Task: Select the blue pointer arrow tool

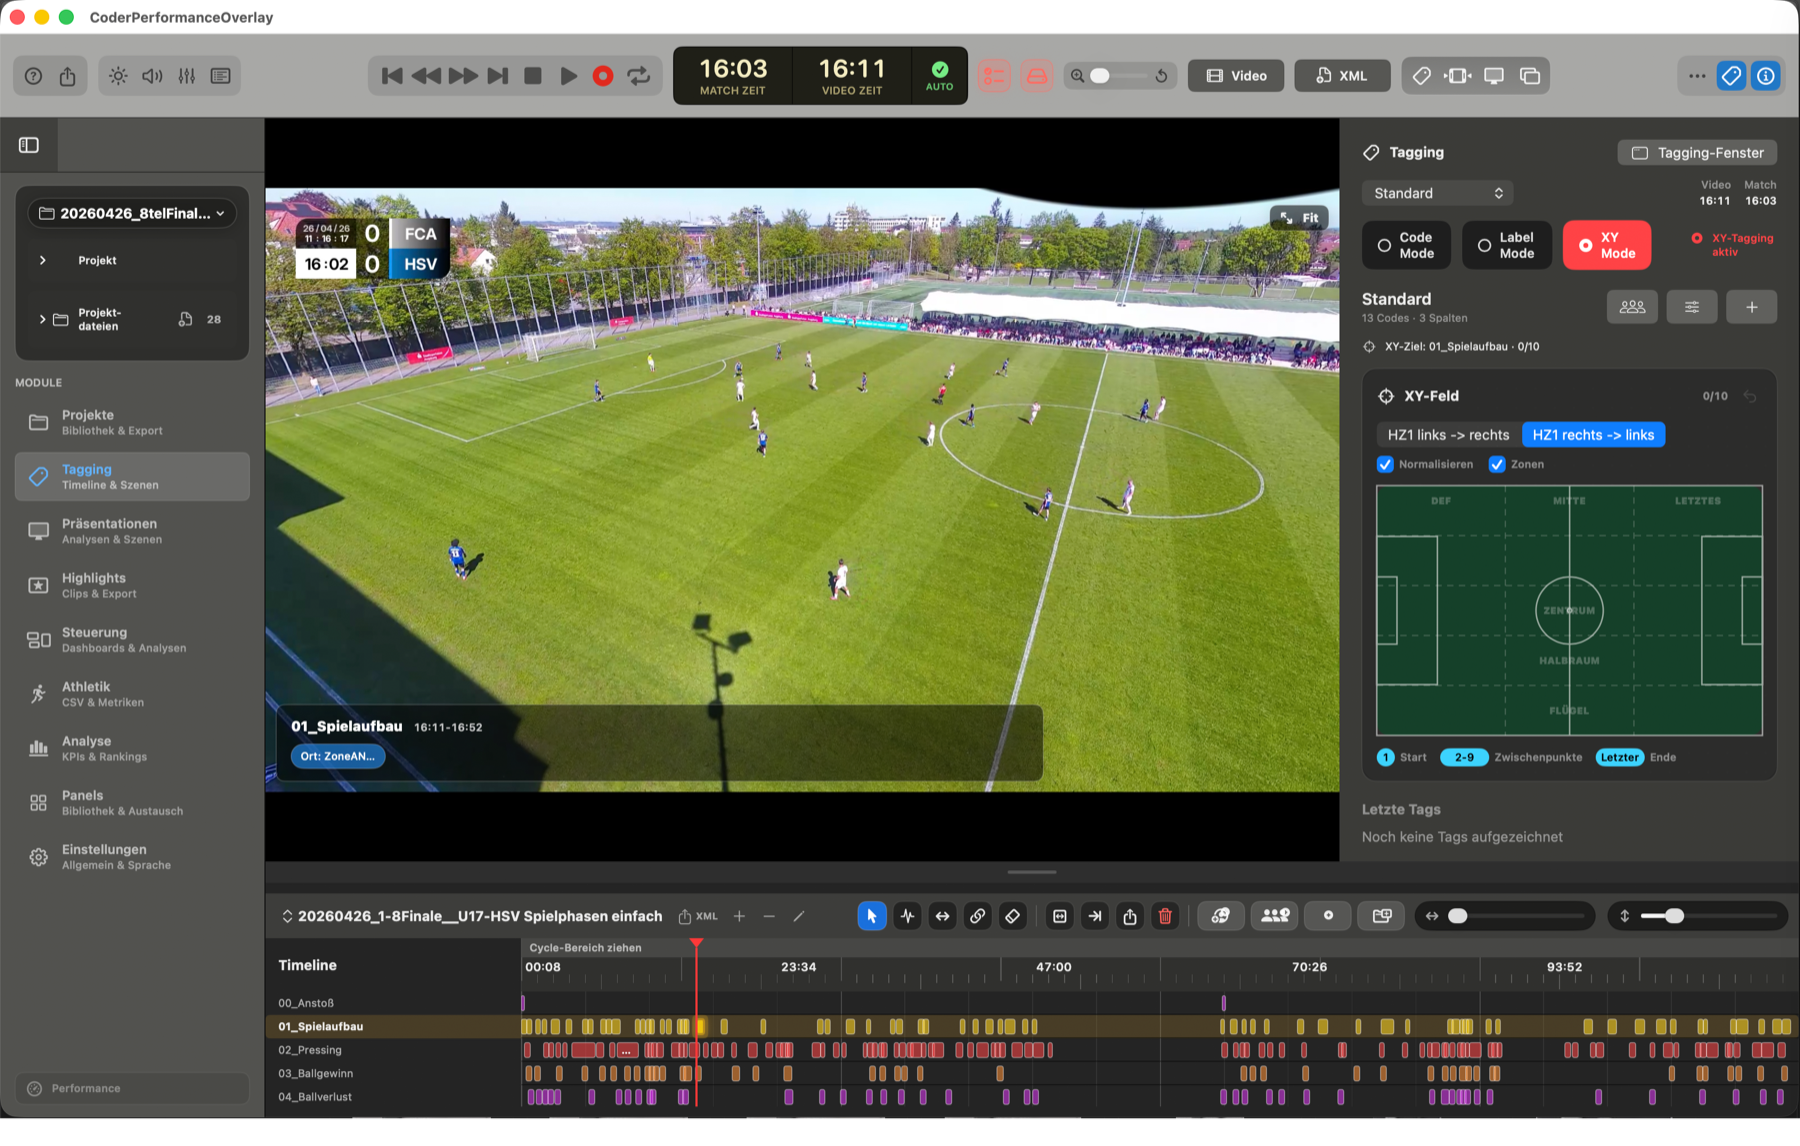Action: click(872, 916)
